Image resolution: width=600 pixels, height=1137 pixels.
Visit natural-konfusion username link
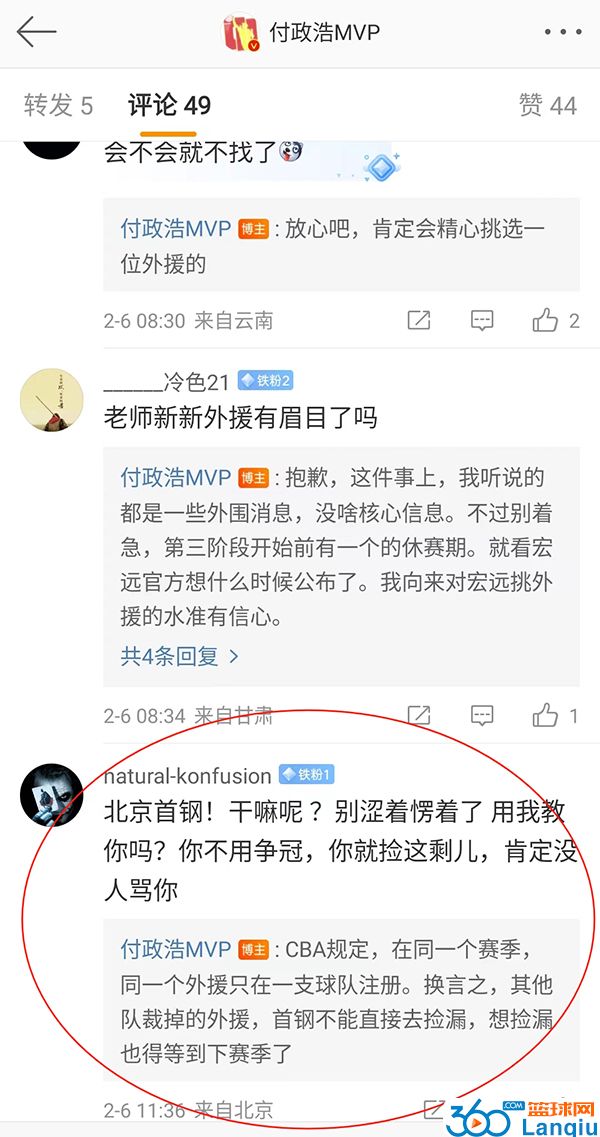coord(187,776)
